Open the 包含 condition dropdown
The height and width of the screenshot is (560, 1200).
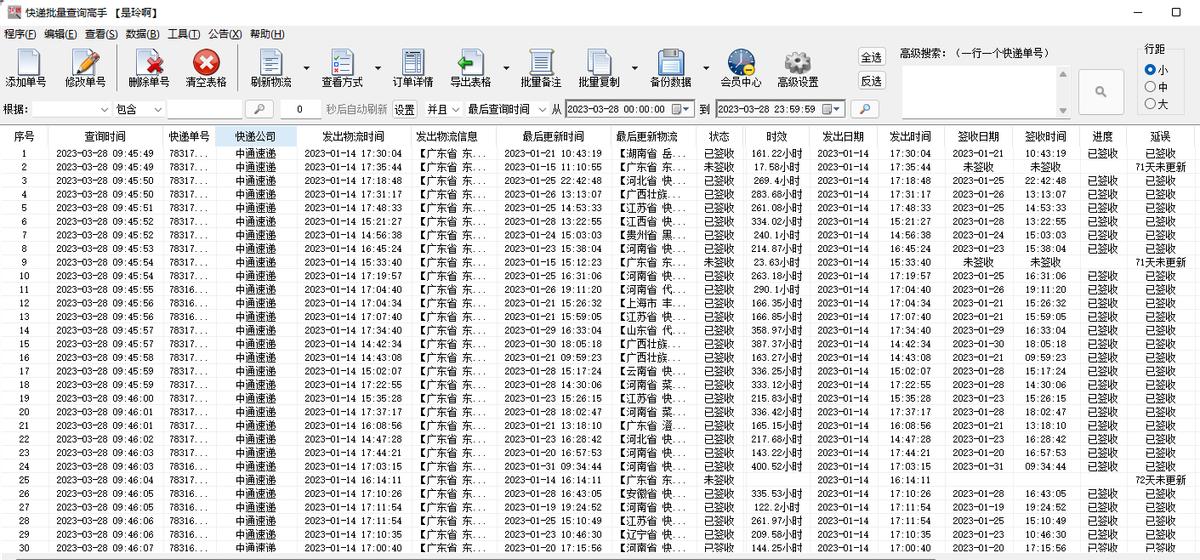tap(138, 109)
